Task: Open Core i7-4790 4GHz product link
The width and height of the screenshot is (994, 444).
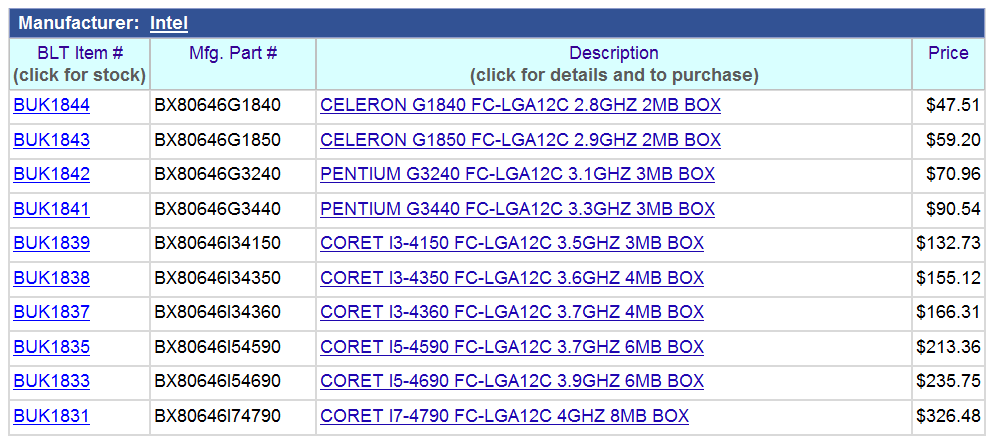Action: click(504, 416)
